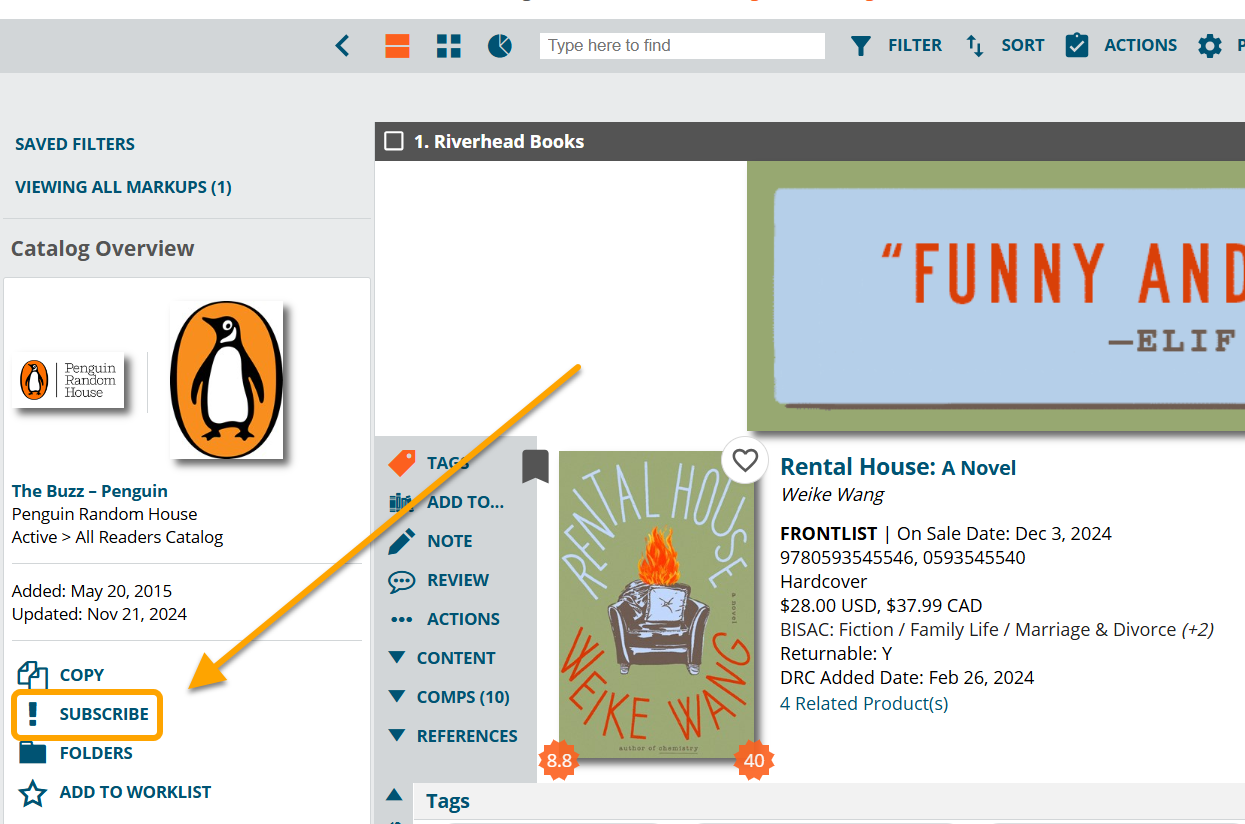Click the Add To books icon
Viewport: 1245px width, 824px height.
(x=402, y=502)
